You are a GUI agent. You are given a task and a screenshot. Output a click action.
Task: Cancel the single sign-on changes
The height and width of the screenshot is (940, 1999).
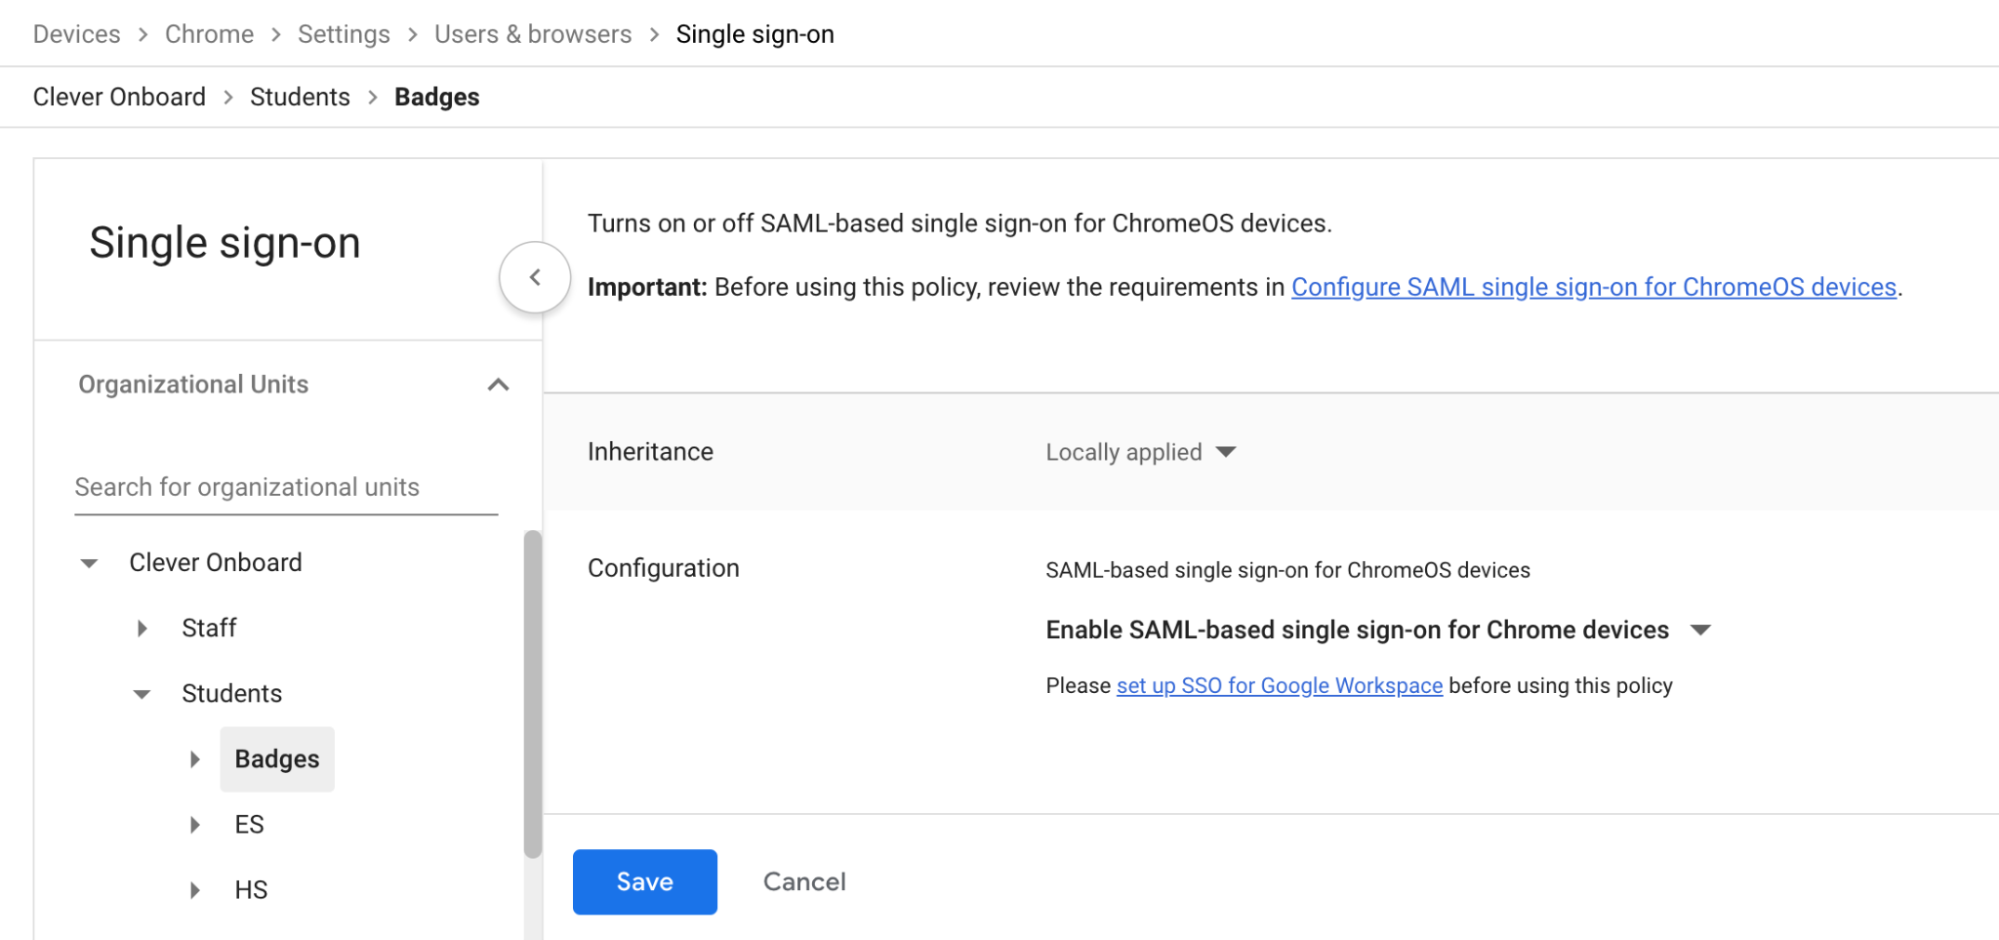(804, 881)
